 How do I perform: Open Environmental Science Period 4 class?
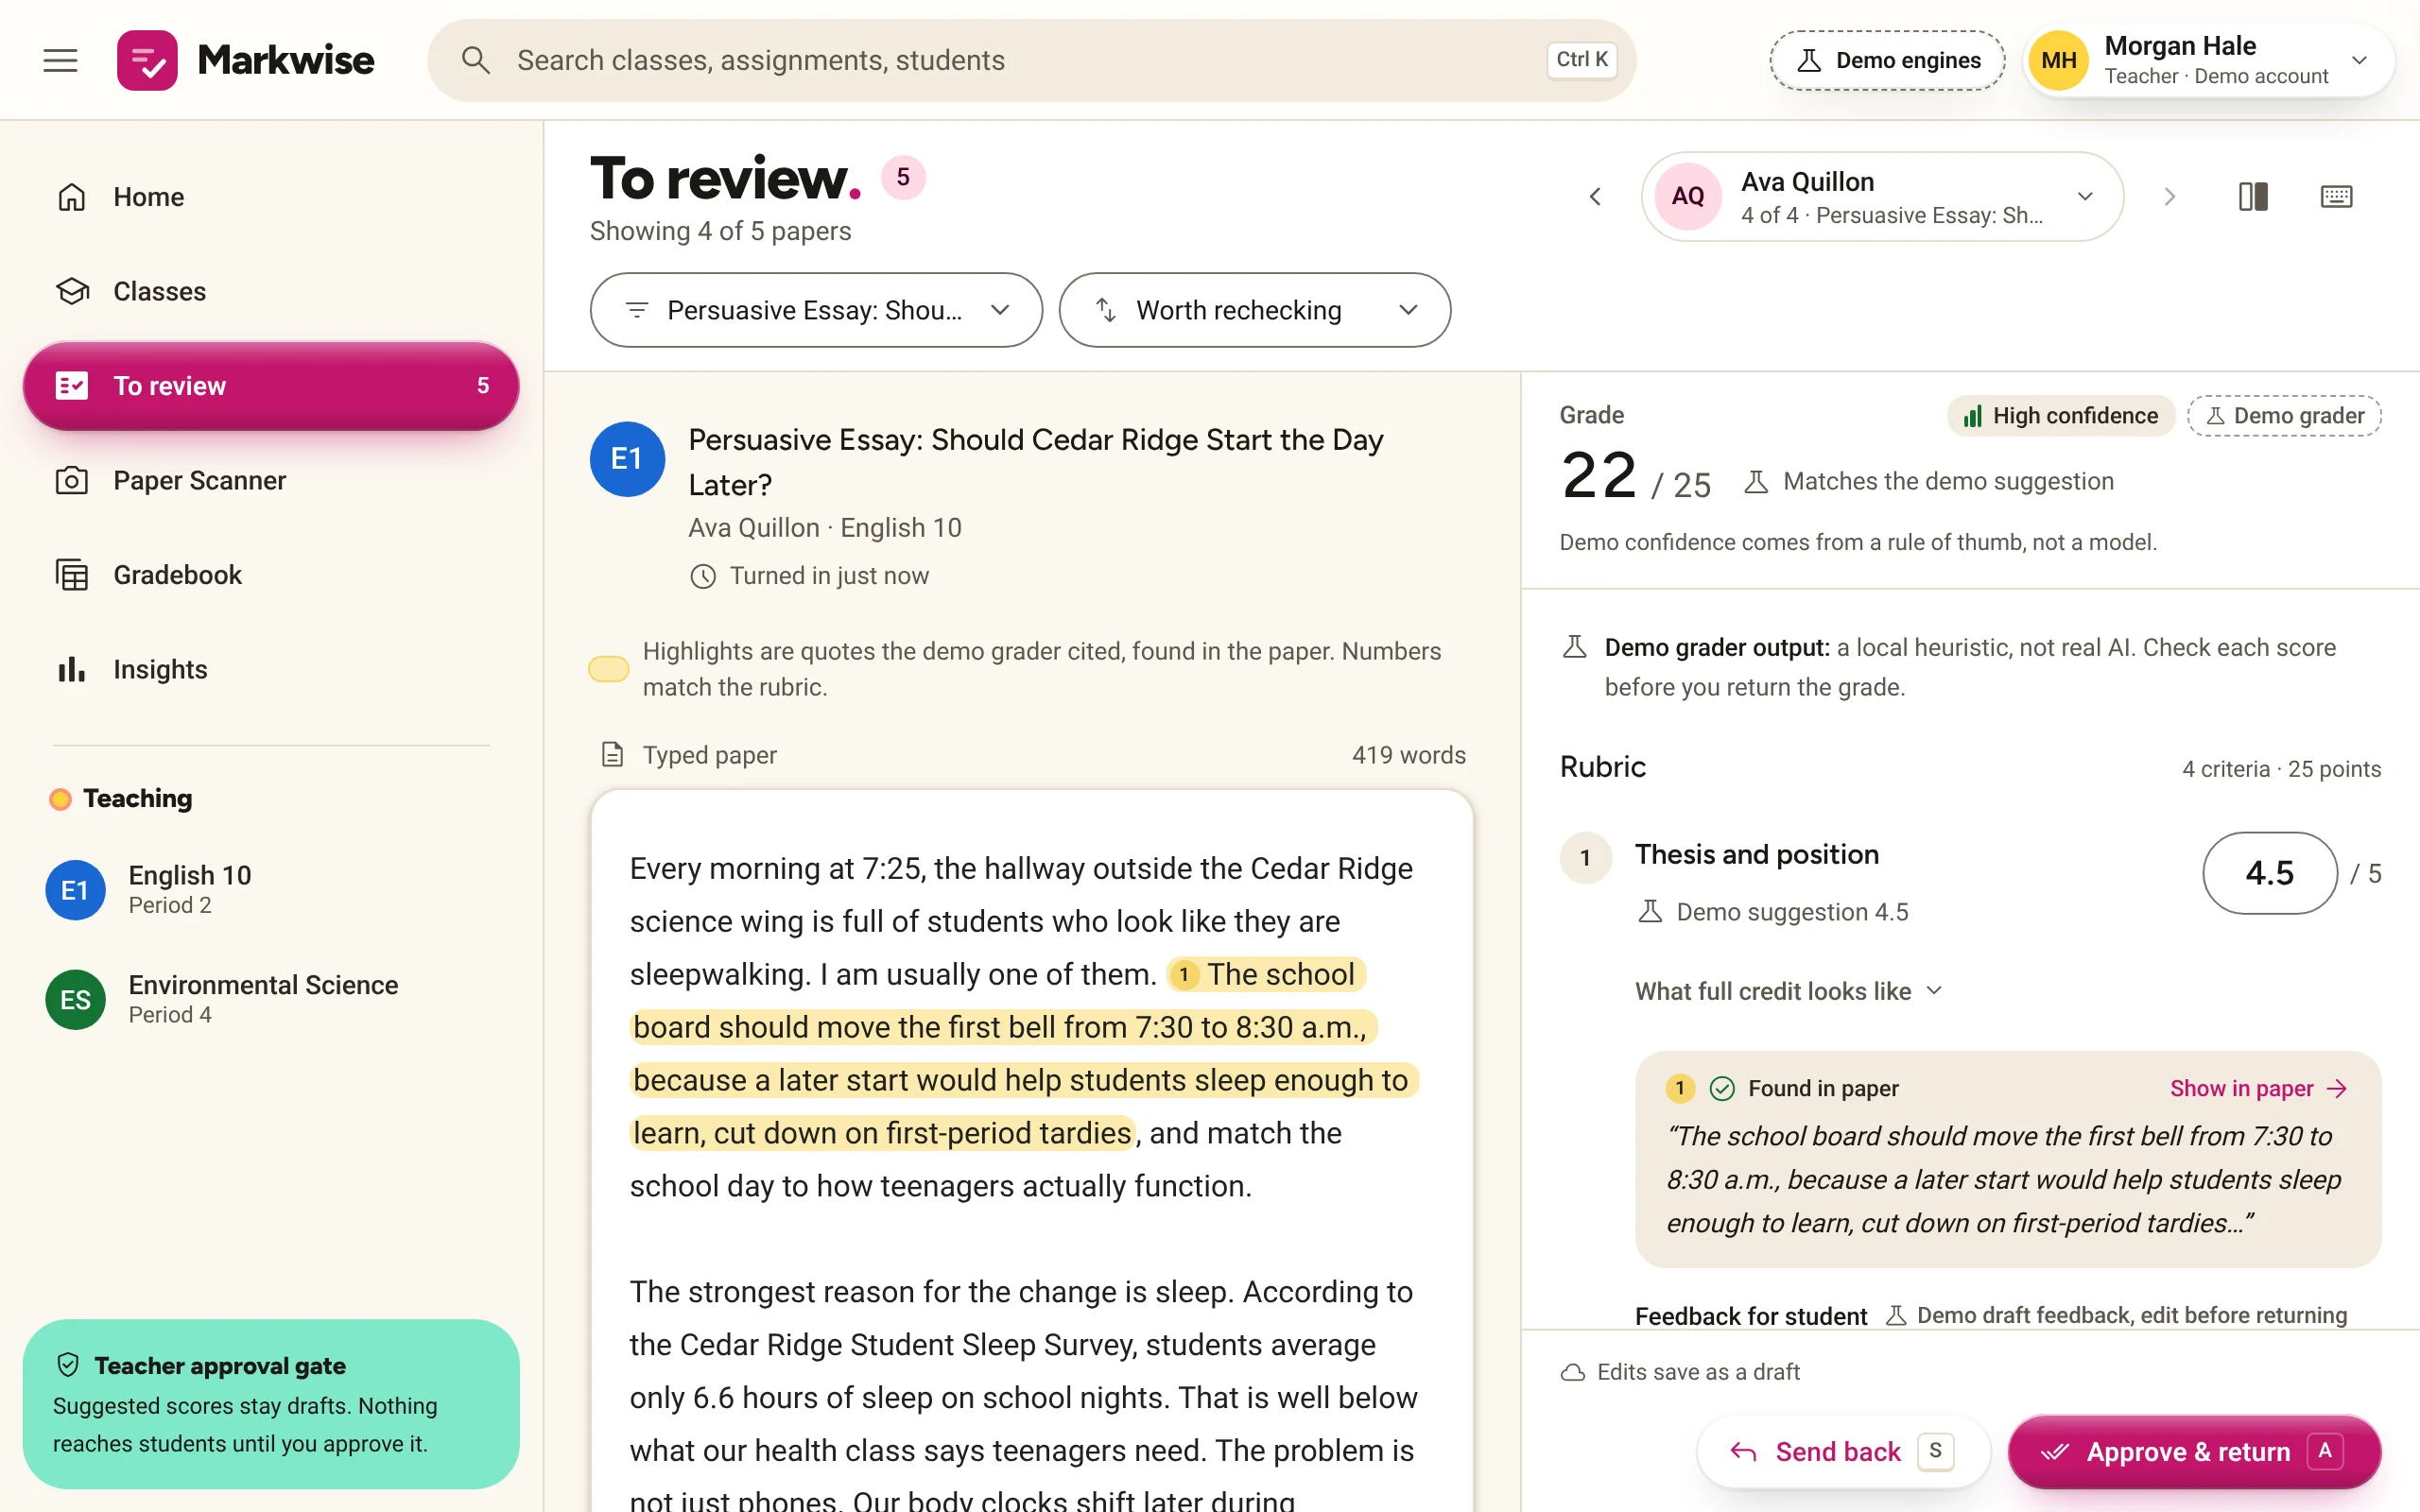tap(271, 999)
